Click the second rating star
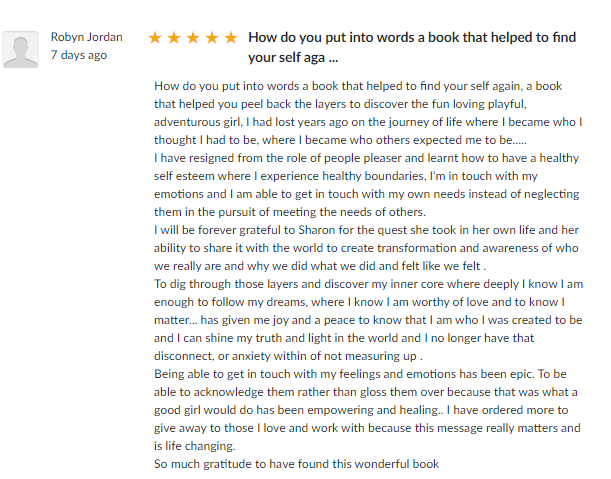The width and height of the screenshot is (611, 479). tap(174, 38)
